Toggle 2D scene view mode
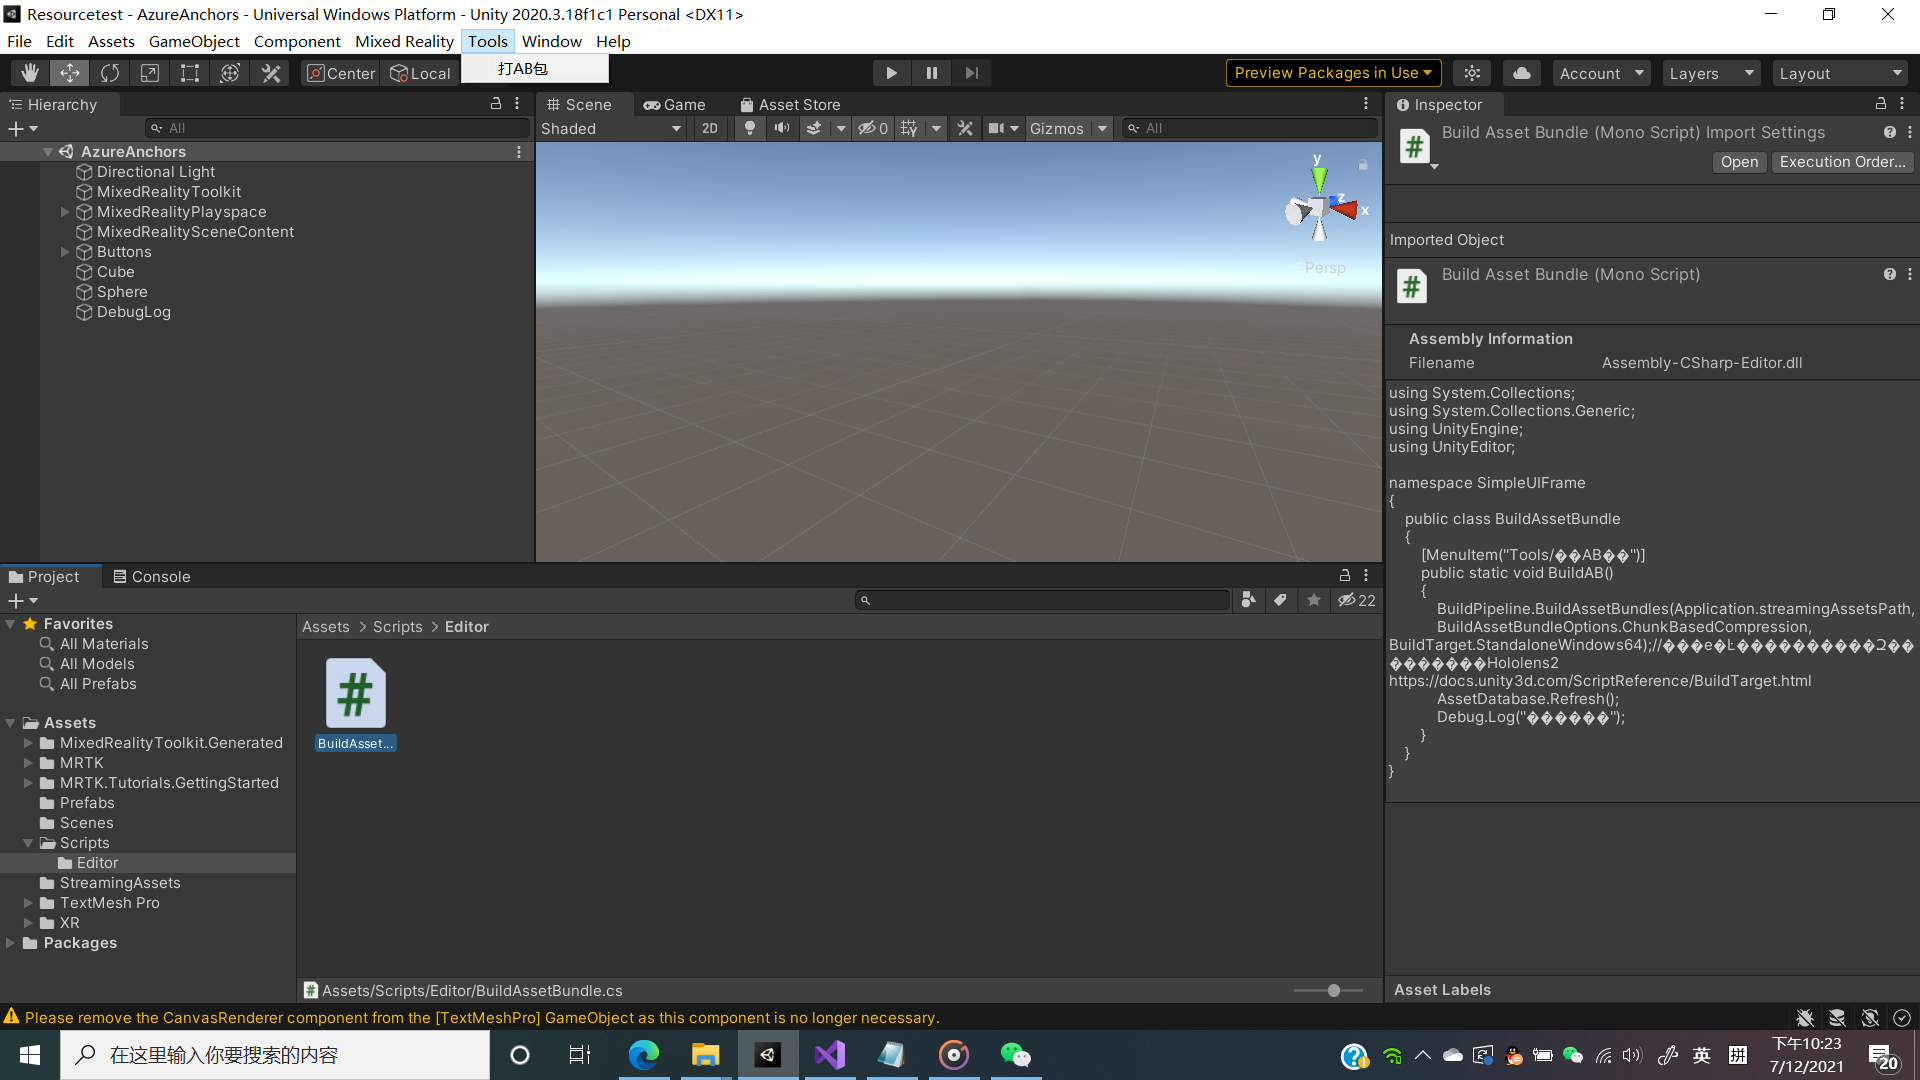 (709, 128)
